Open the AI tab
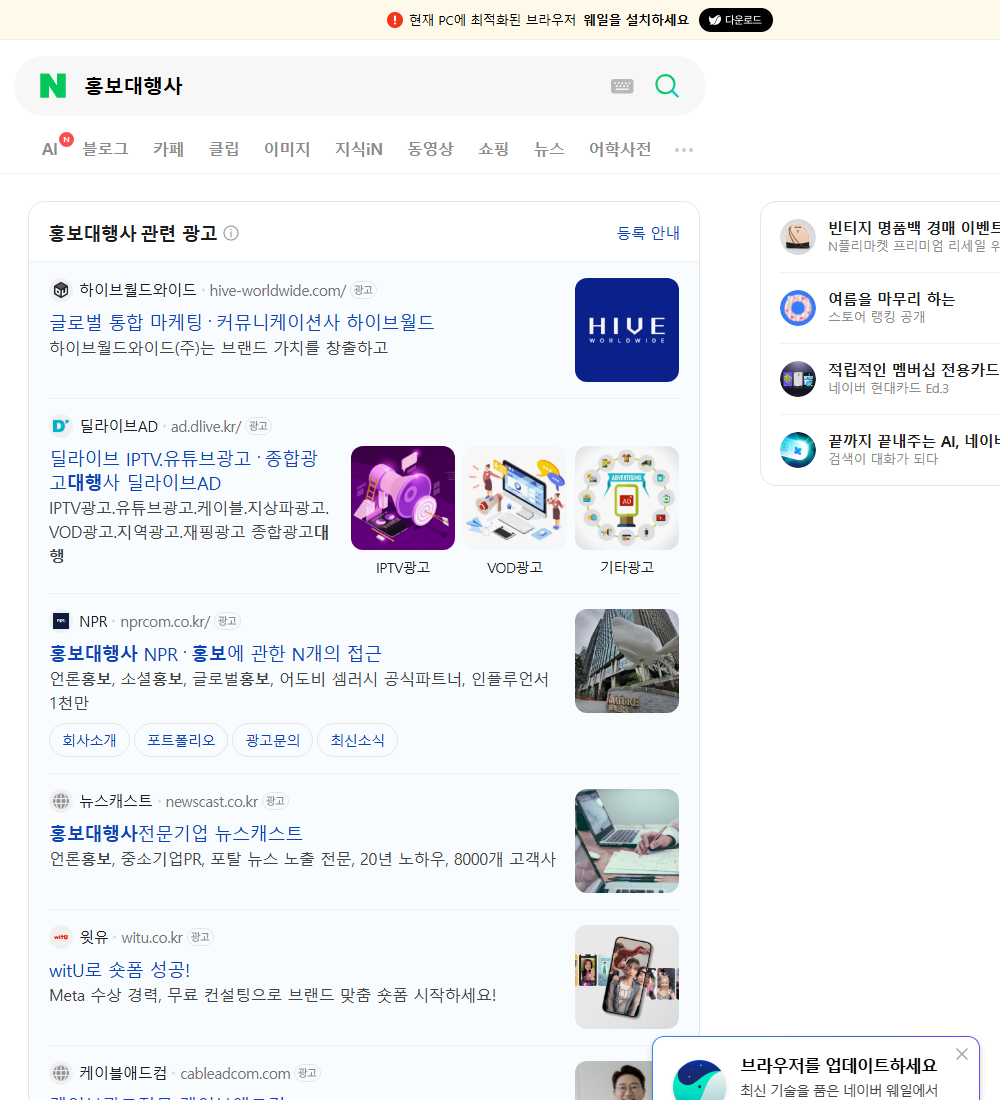 coord(50,149)
